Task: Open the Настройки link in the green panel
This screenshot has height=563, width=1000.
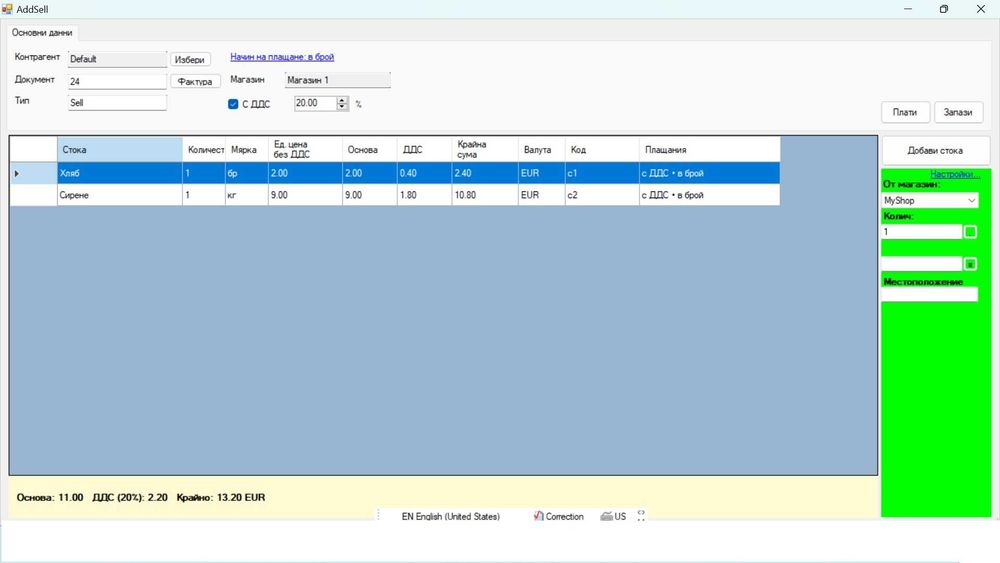Action: (x=955, y=174)
